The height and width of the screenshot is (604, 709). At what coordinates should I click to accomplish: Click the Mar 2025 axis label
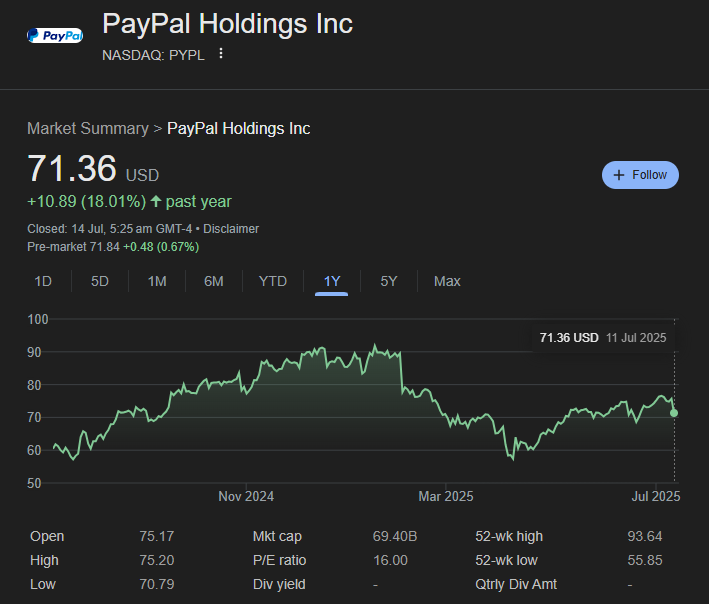point(445,496)
